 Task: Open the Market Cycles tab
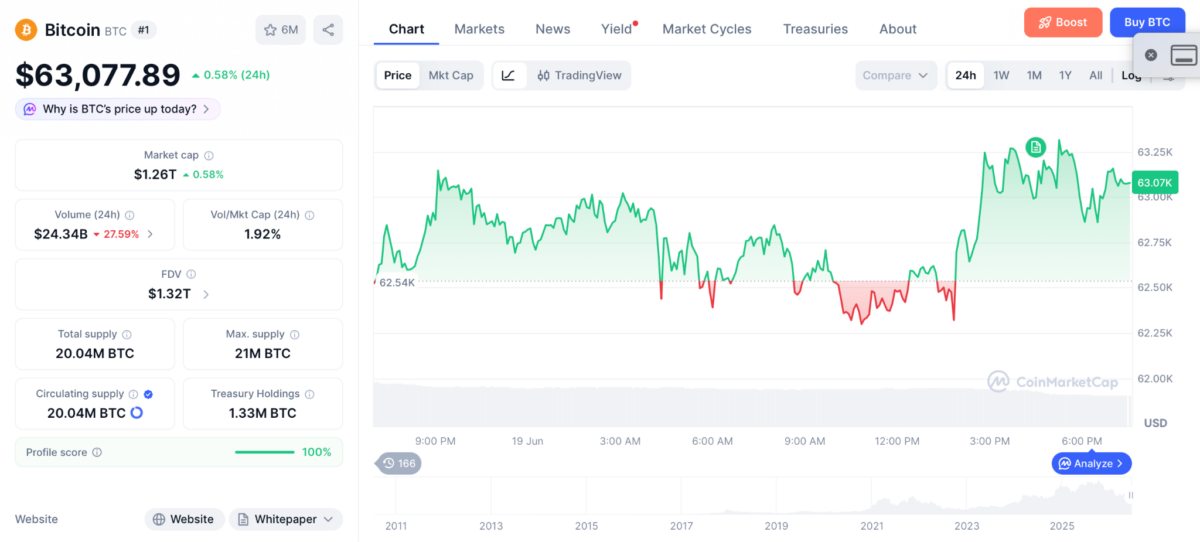[707, 29]
